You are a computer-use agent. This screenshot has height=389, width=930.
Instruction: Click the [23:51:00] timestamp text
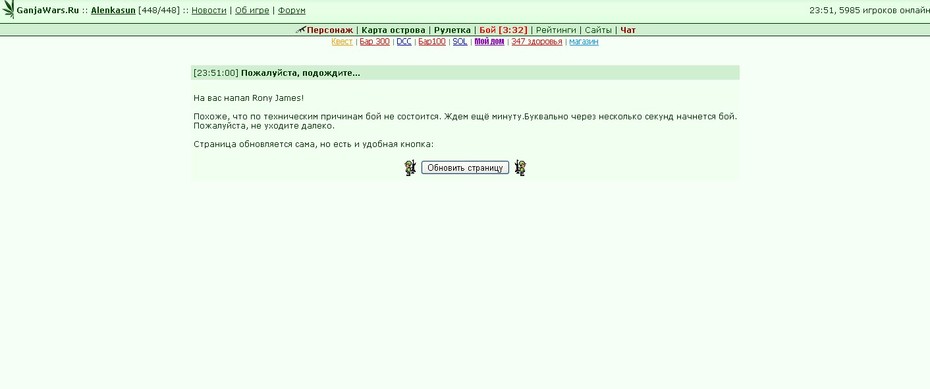tap(216, 73)
